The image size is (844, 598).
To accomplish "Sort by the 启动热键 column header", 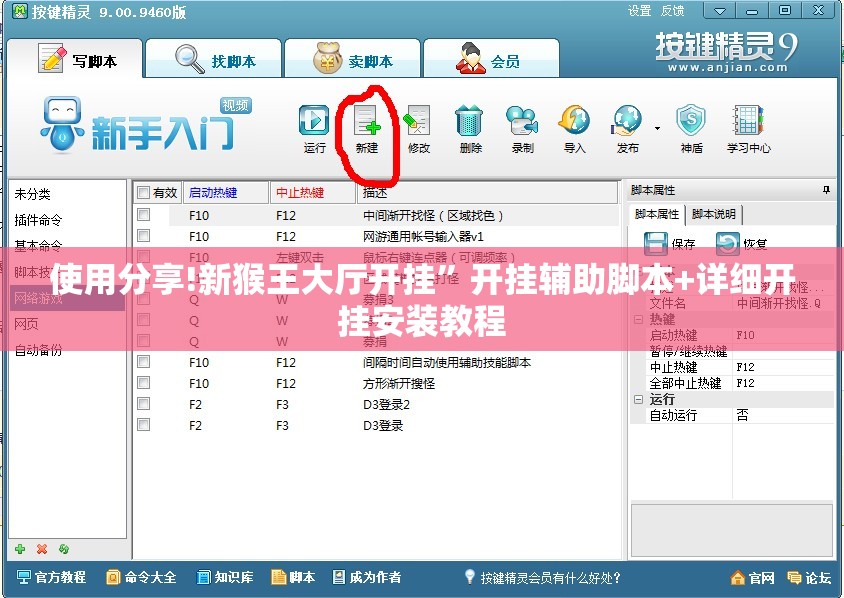I will pos(226,193).
